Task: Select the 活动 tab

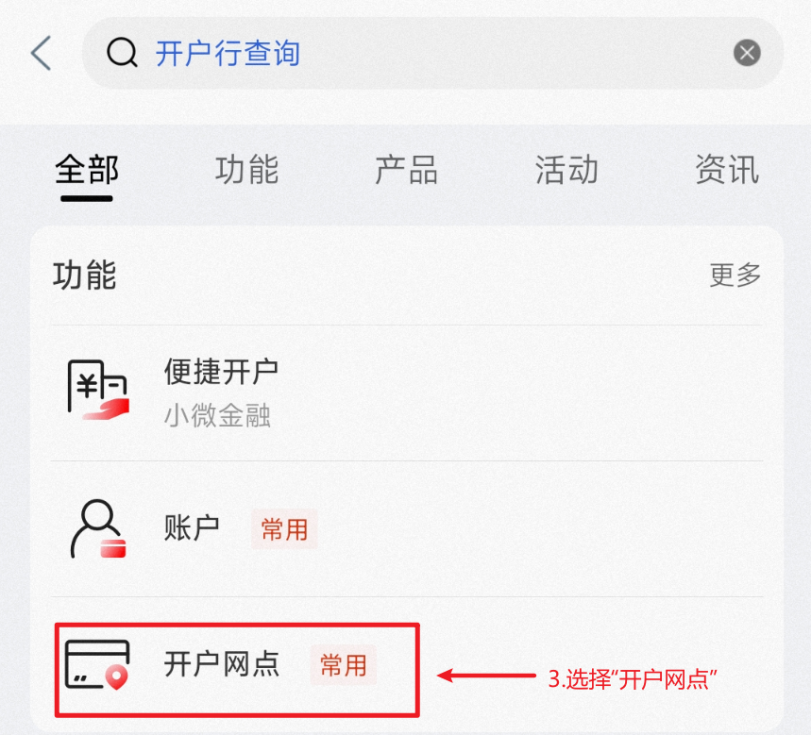Action: tap(566, 170)
